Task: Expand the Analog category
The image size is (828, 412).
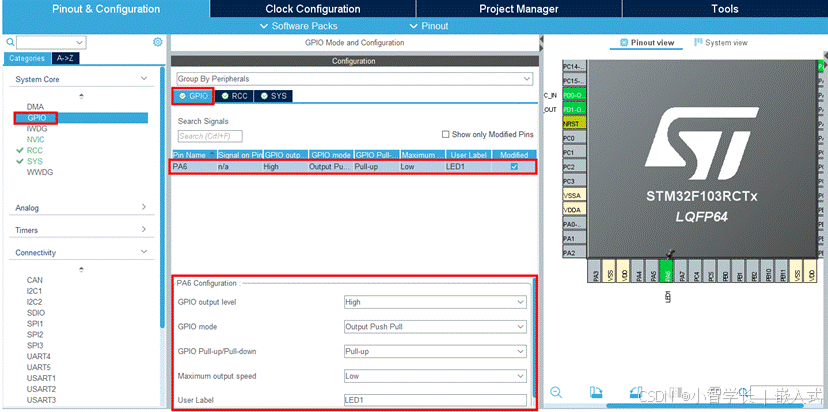Action: coord(144,207)
